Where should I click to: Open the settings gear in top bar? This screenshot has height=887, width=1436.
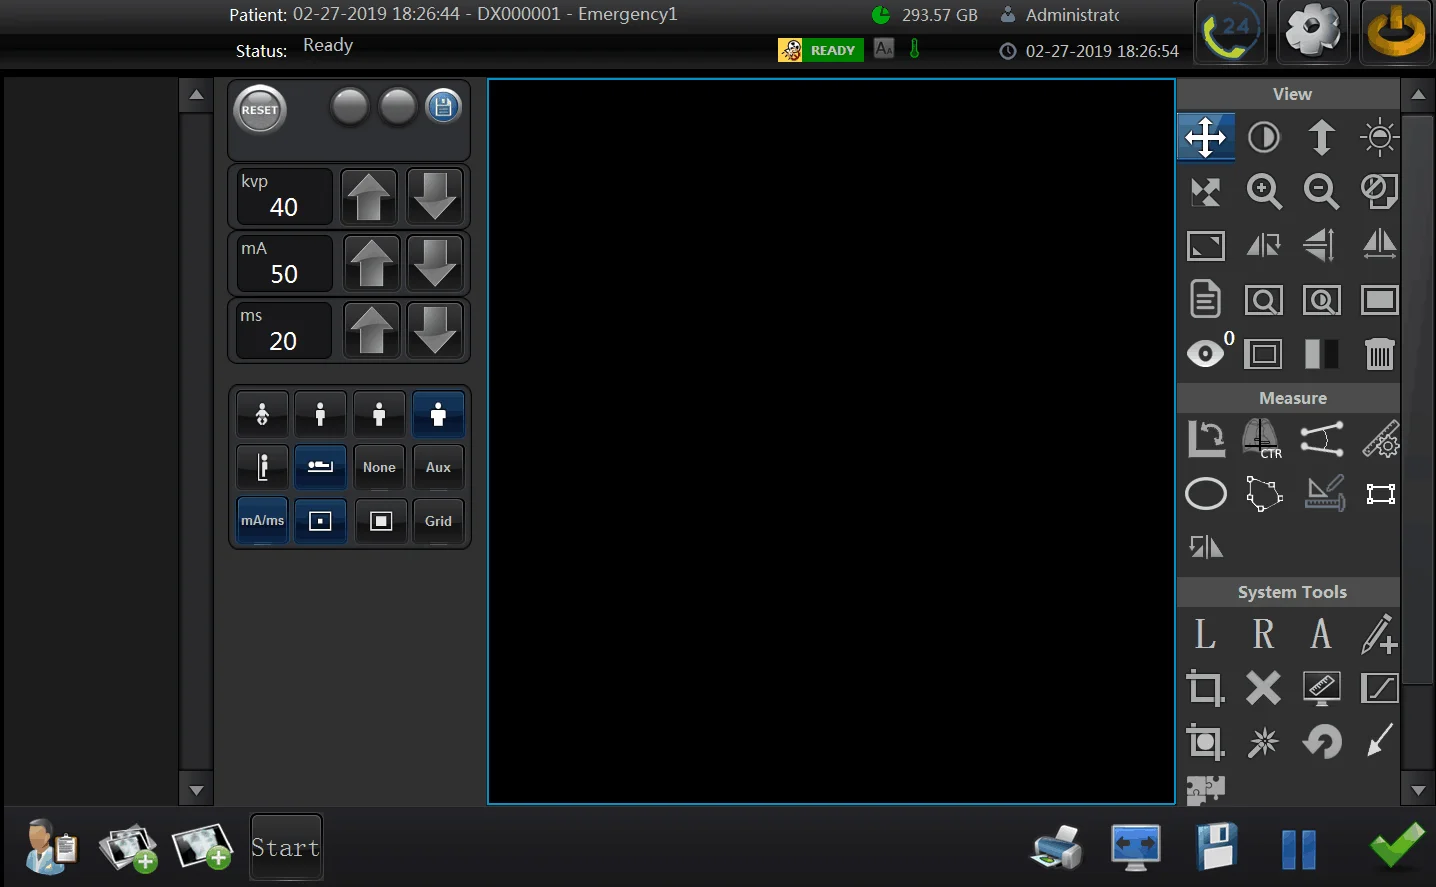click(1313, 32)
